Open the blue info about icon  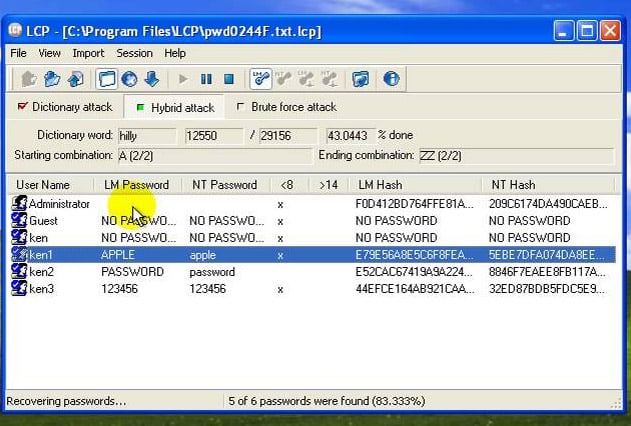[391, 79]
